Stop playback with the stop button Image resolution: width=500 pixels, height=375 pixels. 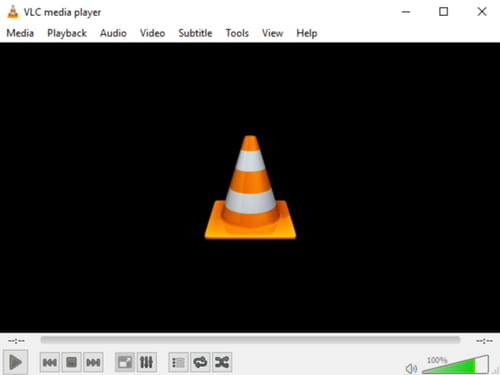(71, 362)
